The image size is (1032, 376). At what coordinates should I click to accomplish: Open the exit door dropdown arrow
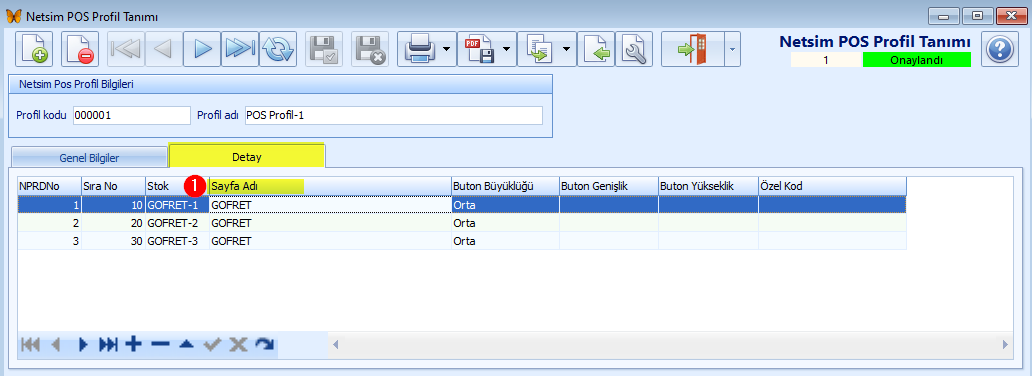click(x=733, y=49)
